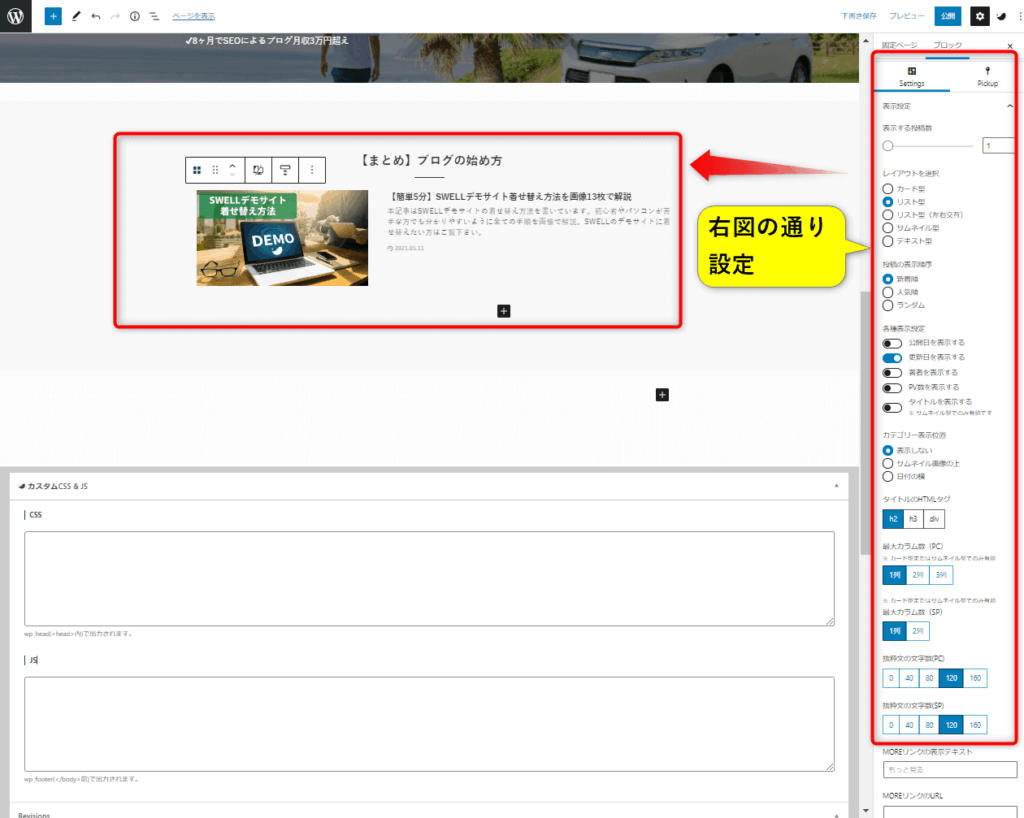
Task: Toggle 著者を表示する switch
Action: pyautogui.click(x=892, y=373)
